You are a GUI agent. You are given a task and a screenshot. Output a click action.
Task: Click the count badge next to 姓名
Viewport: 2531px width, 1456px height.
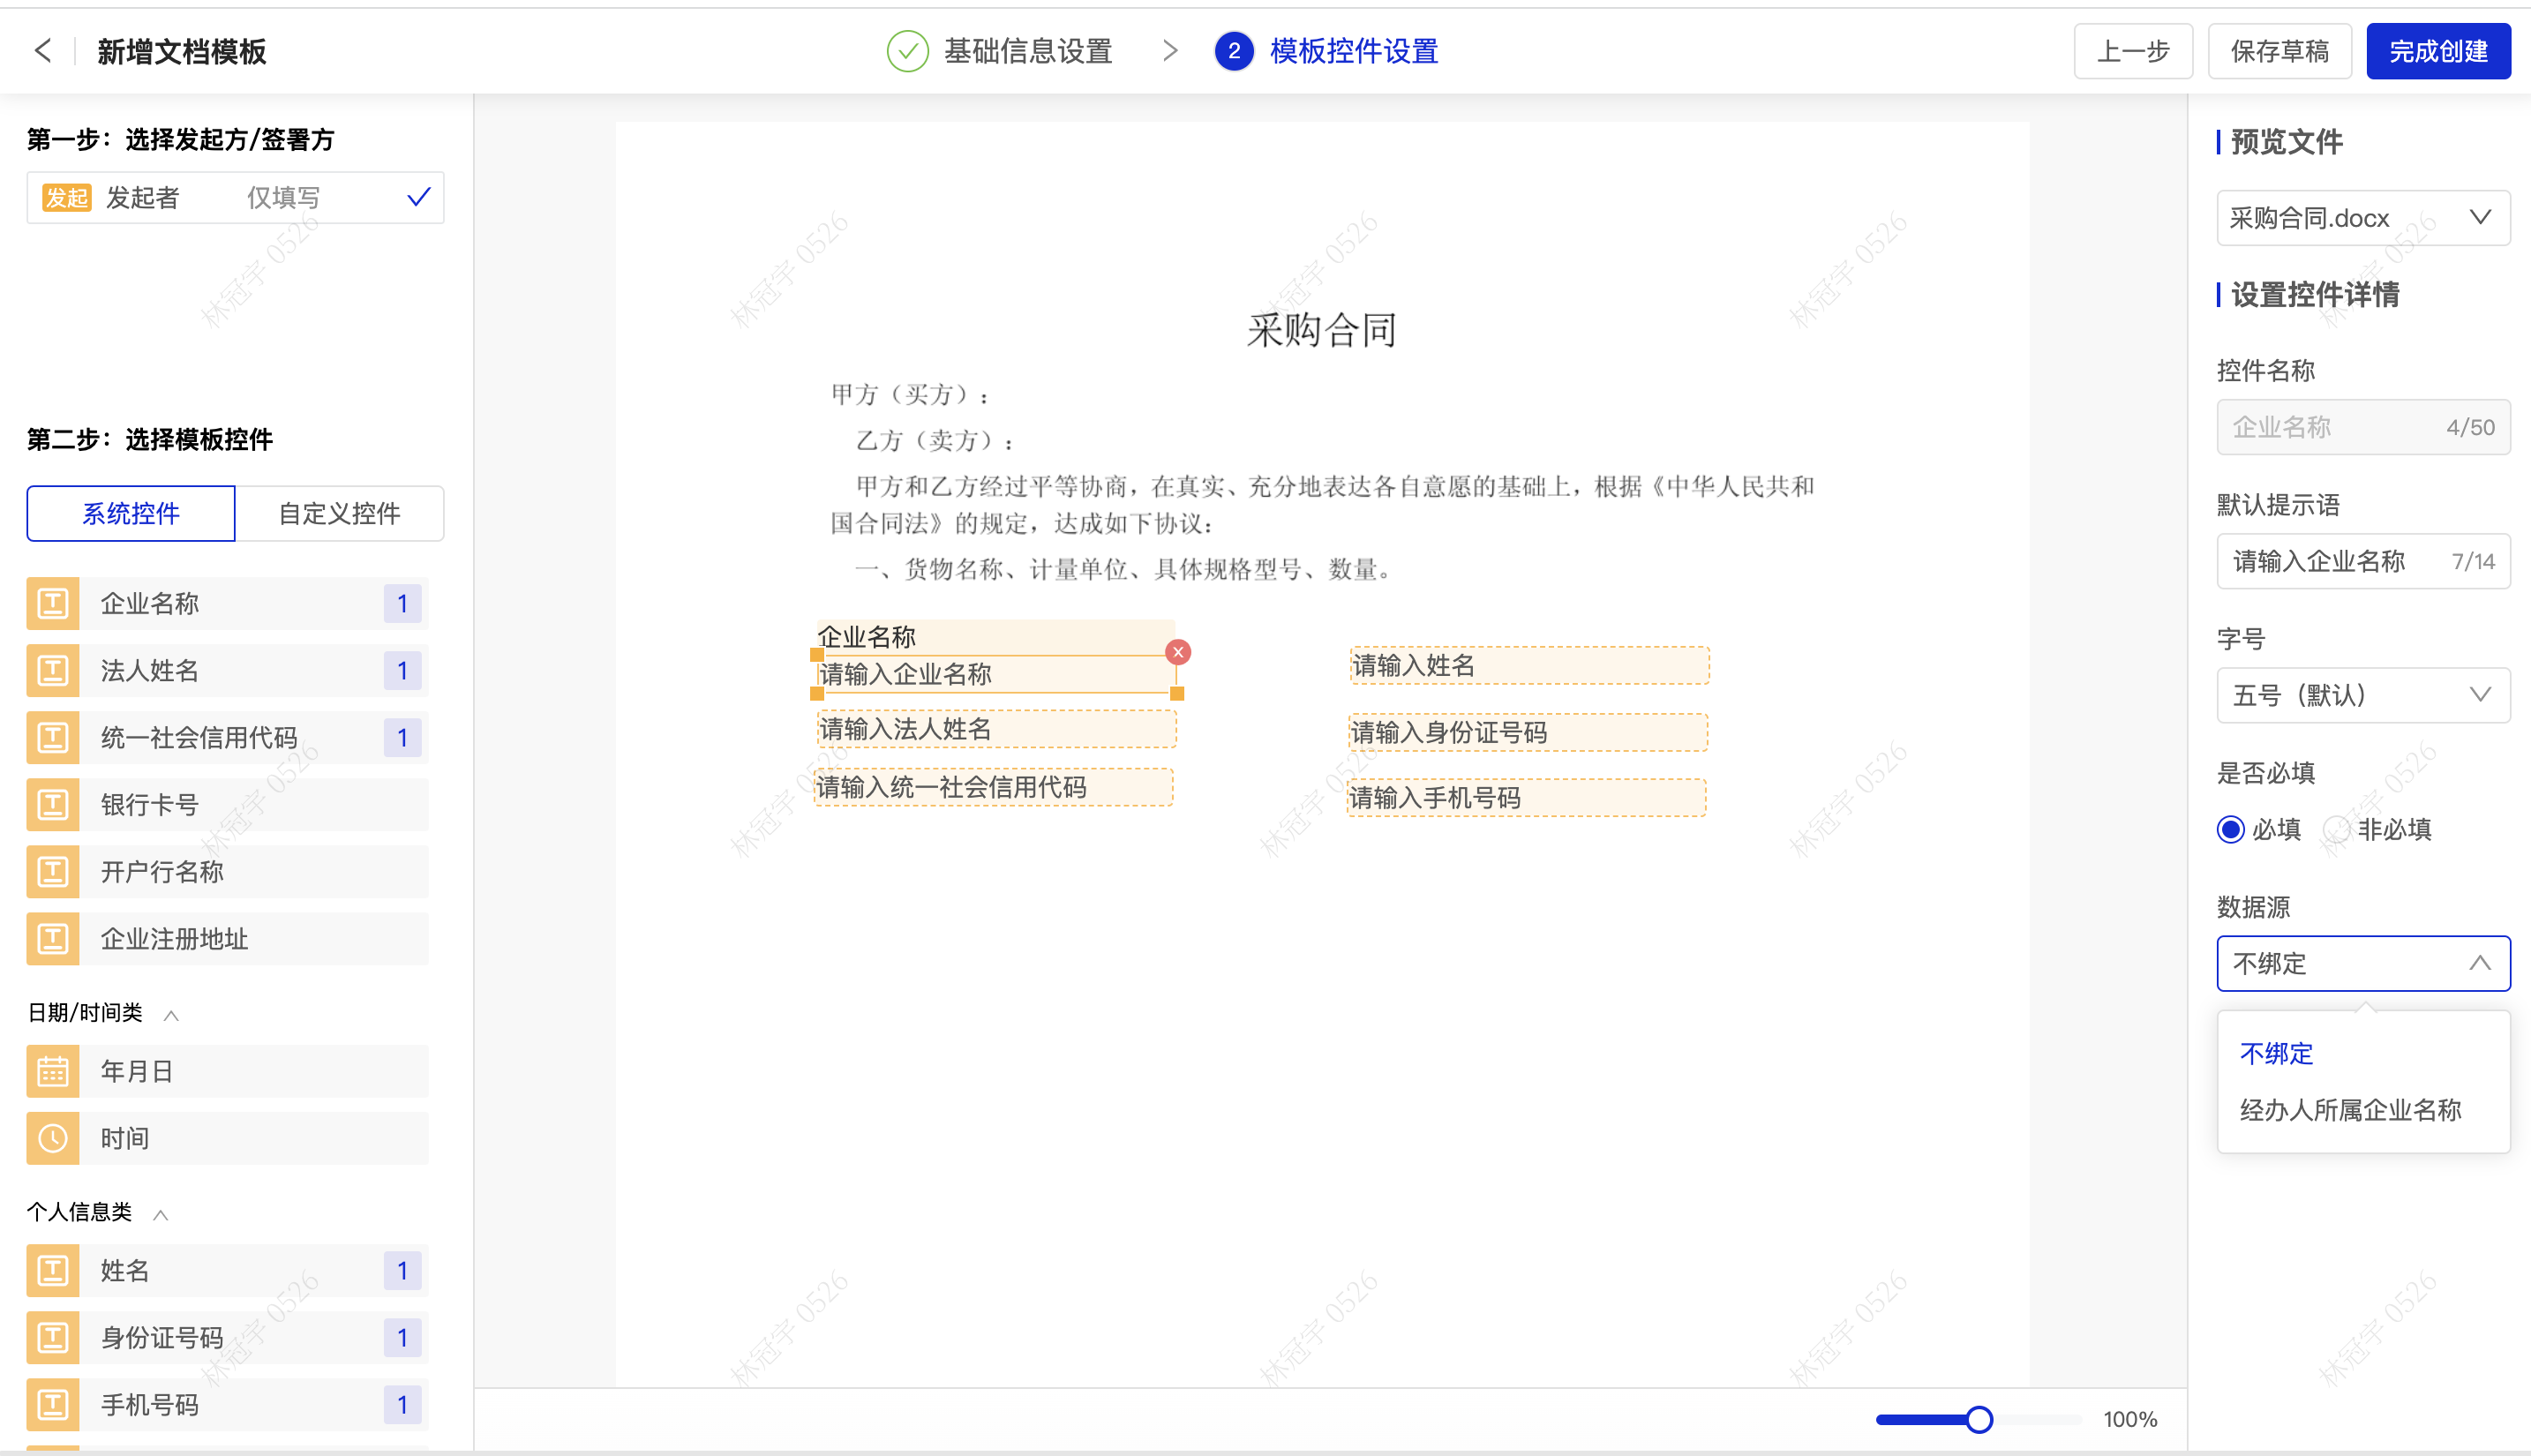point(402,1271)
